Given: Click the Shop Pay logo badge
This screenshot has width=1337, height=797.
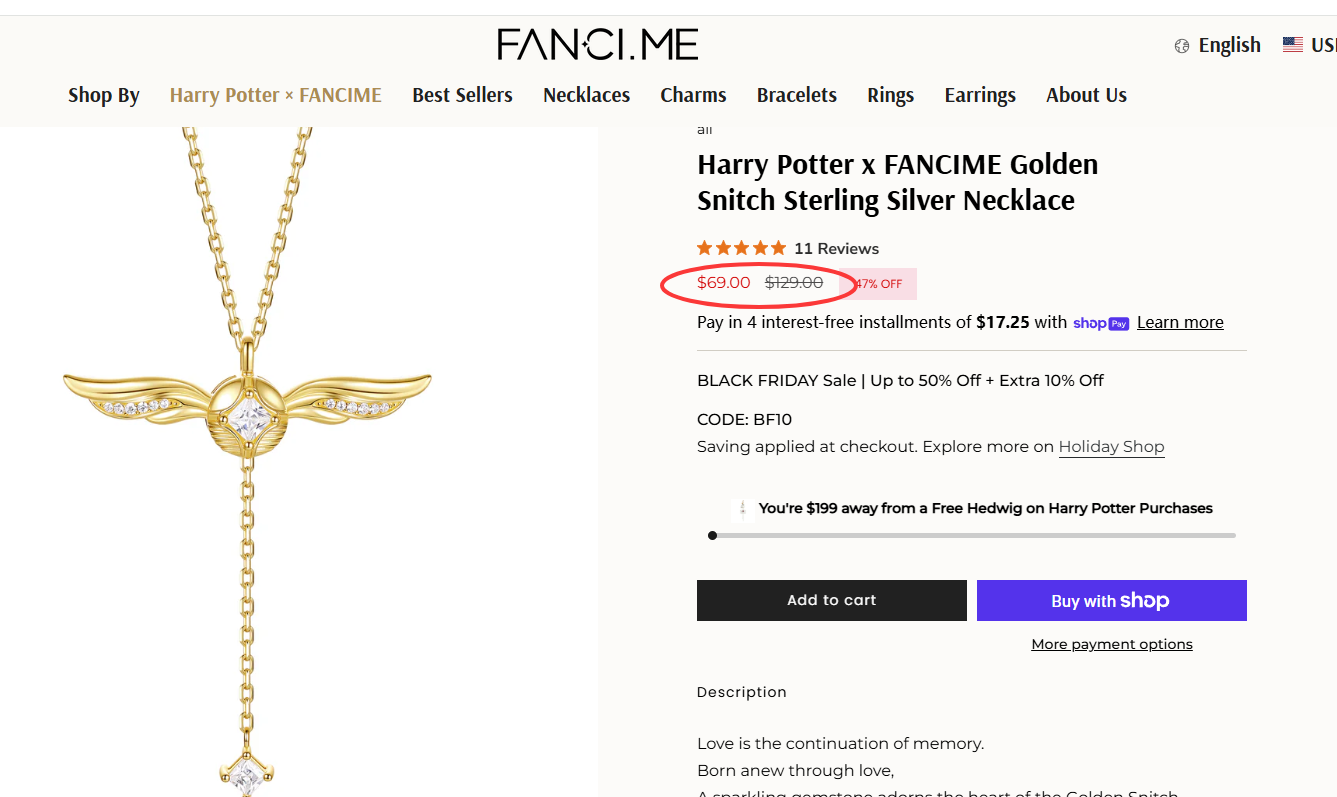Looking at the screenshot, I should [x=1101, y=323].
